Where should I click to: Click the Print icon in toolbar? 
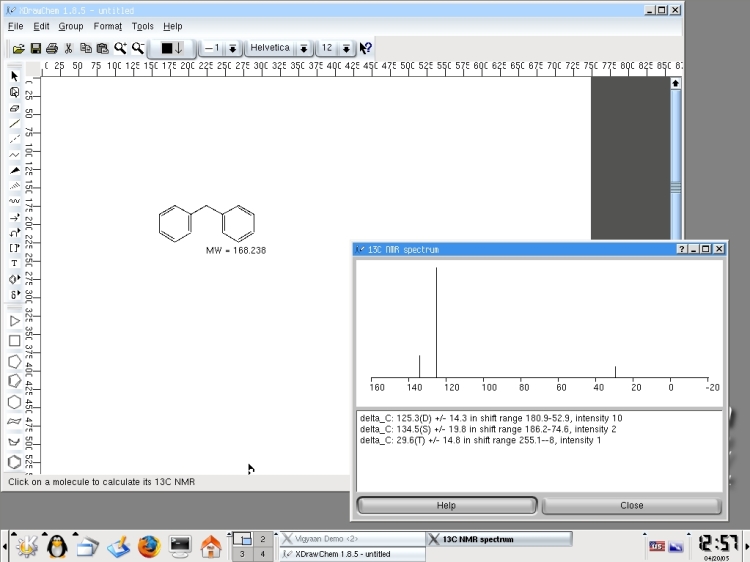tap(51, 48)
